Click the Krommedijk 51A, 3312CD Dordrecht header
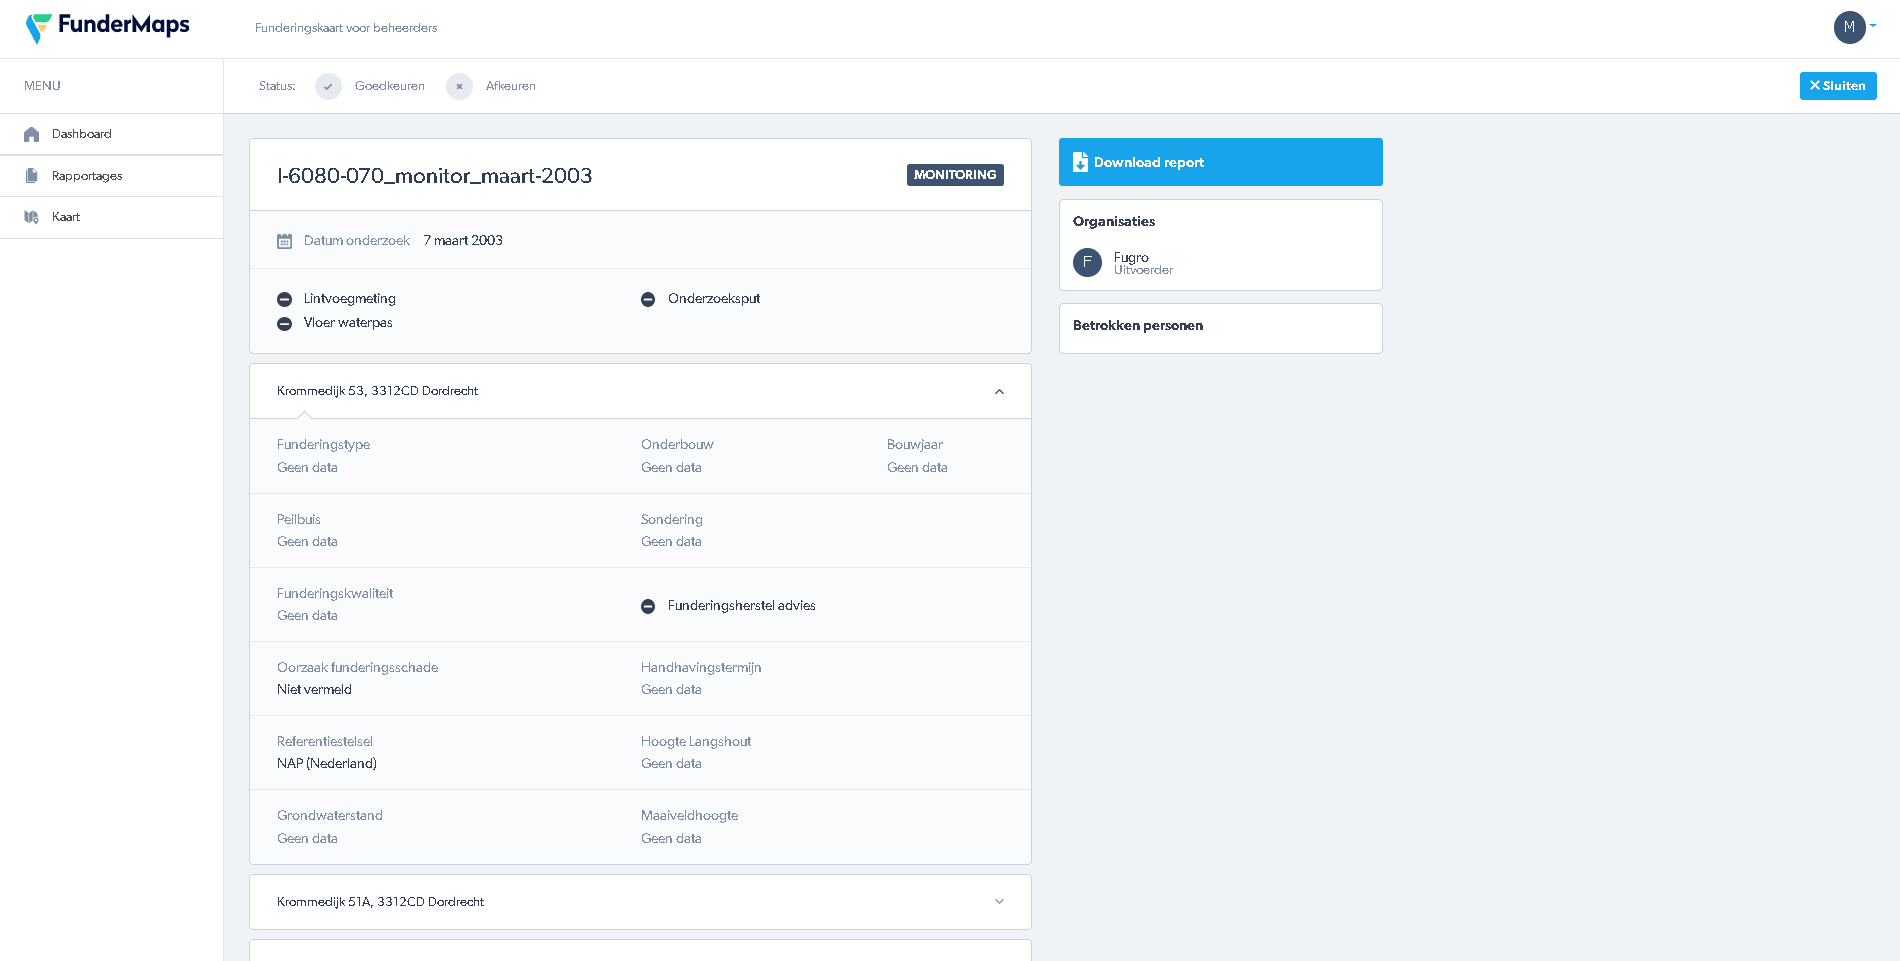The image size is (1900, 961). coord(640,902)
